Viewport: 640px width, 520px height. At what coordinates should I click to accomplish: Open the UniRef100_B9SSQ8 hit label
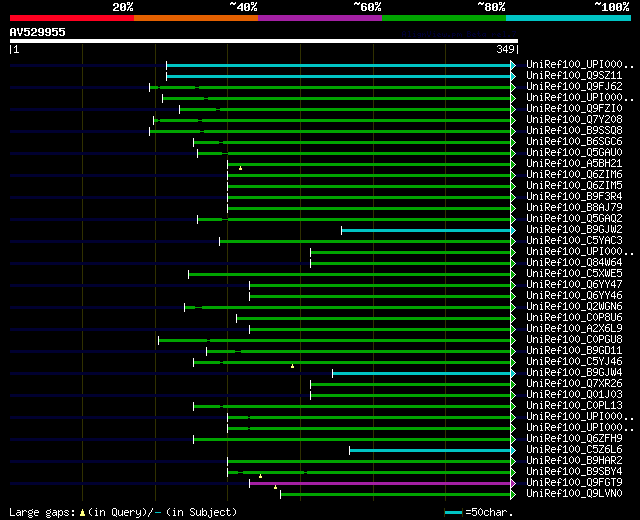pyautogui.click(x=574, y=131)
